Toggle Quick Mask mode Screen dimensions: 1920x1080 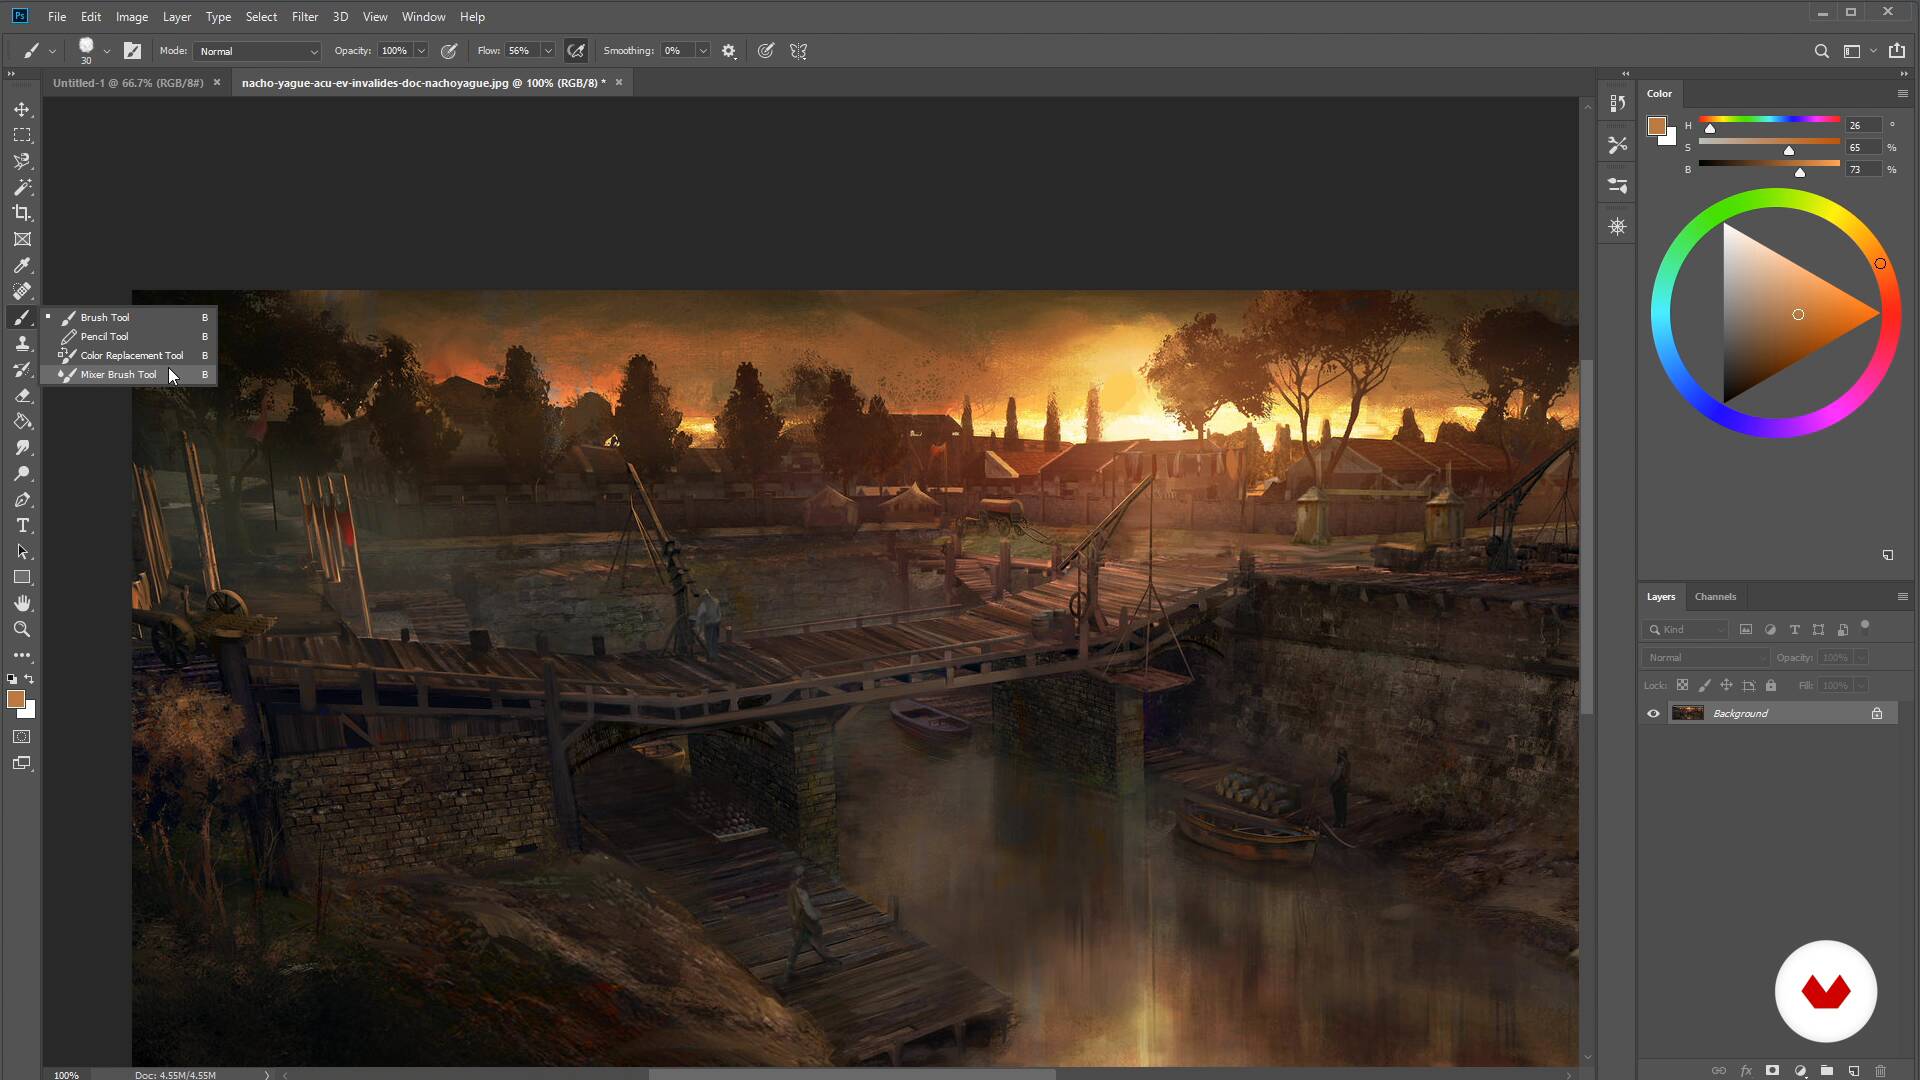click(22, 737)
